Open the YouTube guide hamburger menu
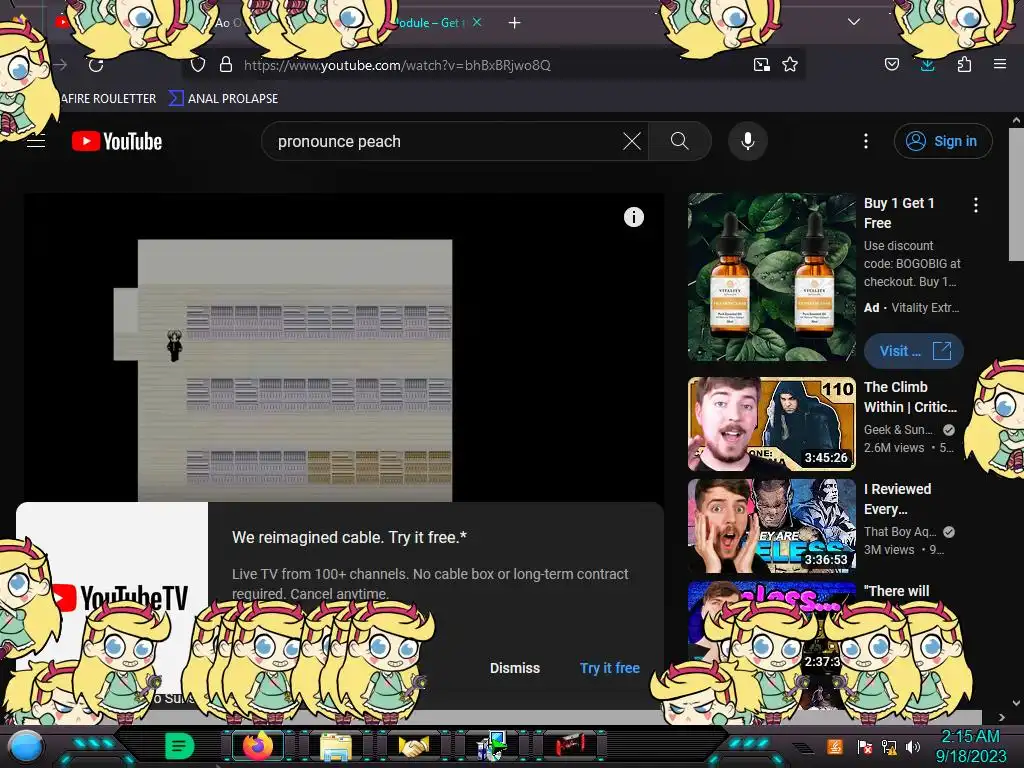The image size is (1024, 768). coord(36,141)
